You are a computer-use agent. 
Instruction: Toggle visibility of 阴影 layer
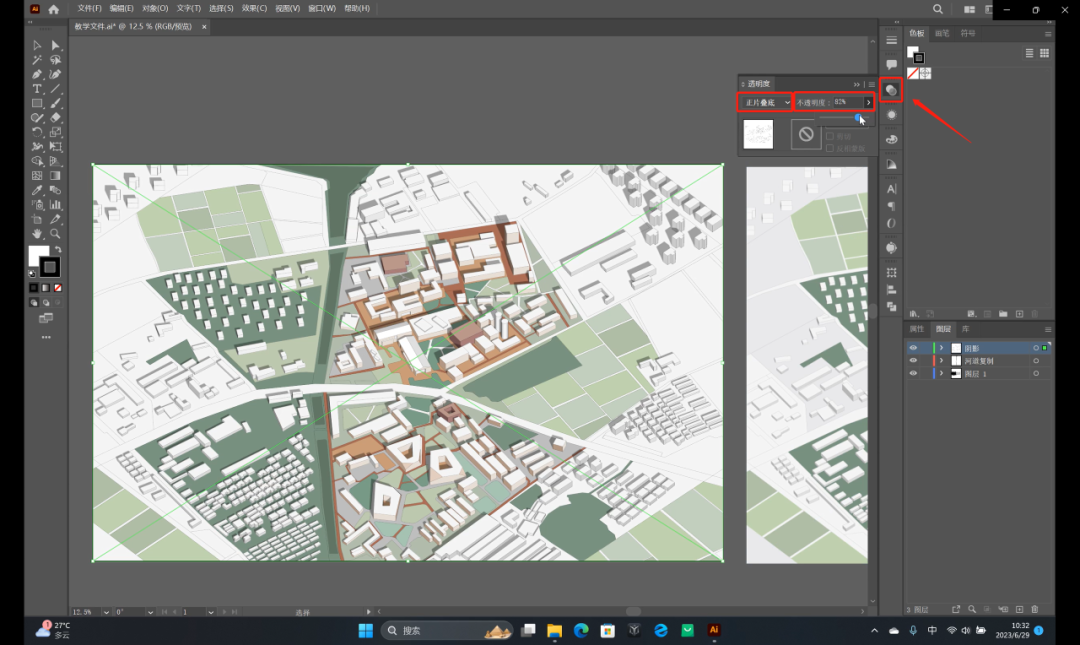[x=913, y=348]
